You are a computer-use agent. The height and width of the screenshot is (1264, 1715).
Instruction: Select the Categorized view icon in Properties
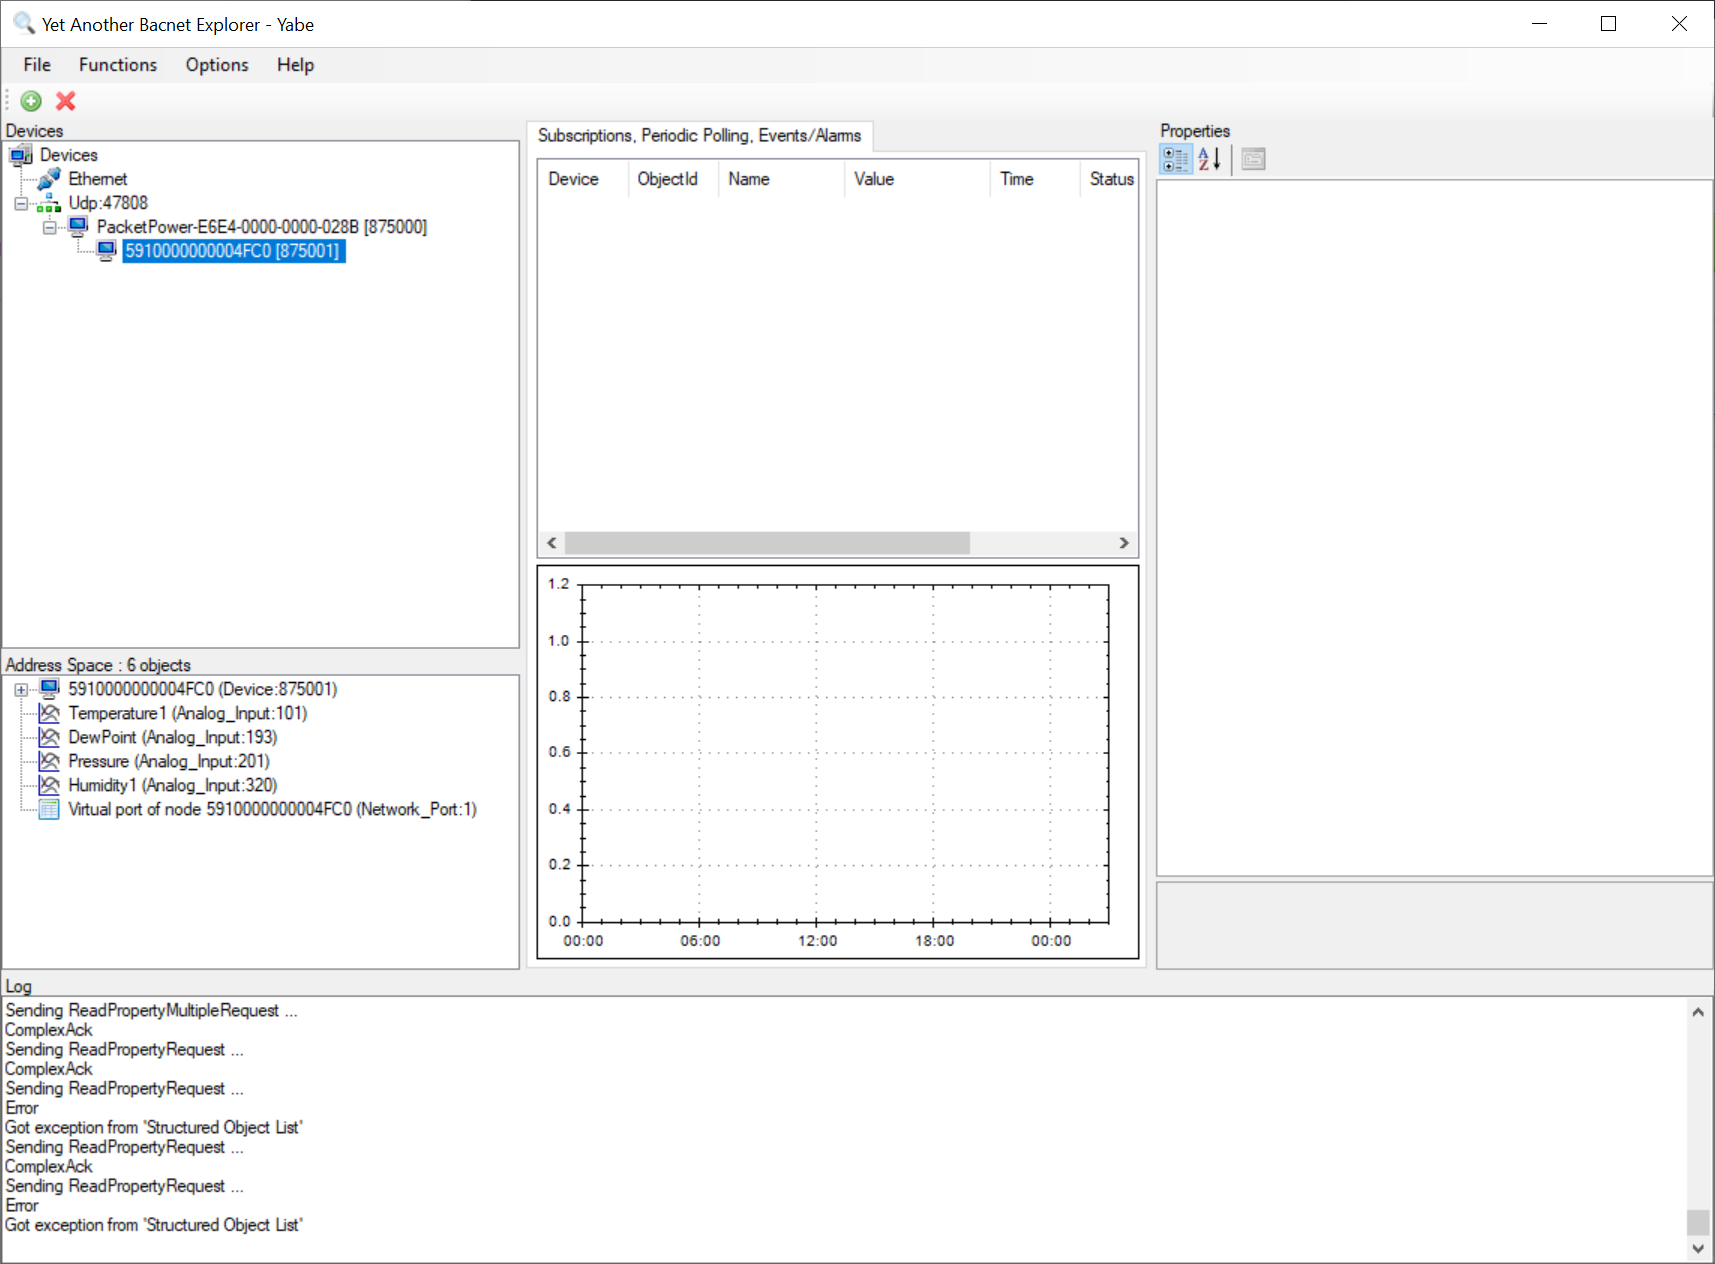[x=1175, y=159]
